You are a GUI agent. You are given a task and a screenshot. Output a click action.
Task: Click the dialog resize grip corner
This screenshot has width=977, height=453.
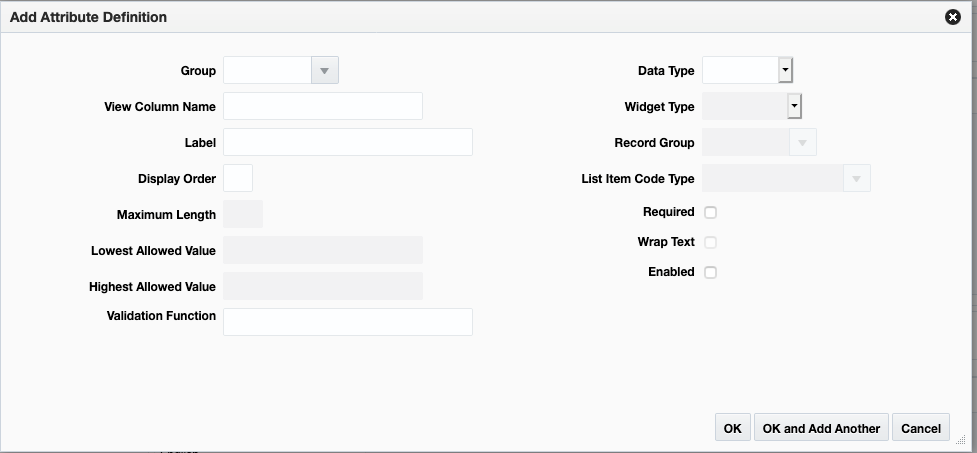tap(961, 440)
